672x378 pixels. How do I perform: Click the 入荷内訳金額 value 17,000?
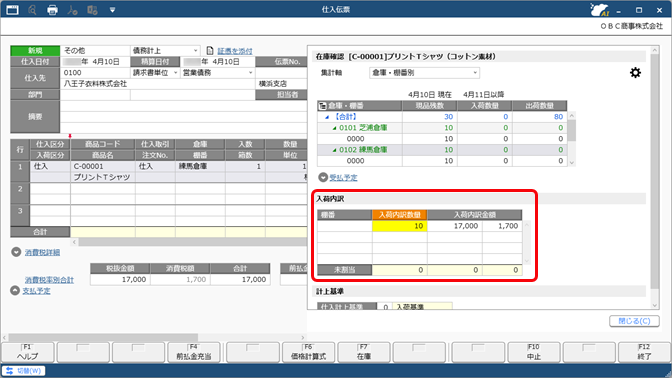(x=454, y=226)
